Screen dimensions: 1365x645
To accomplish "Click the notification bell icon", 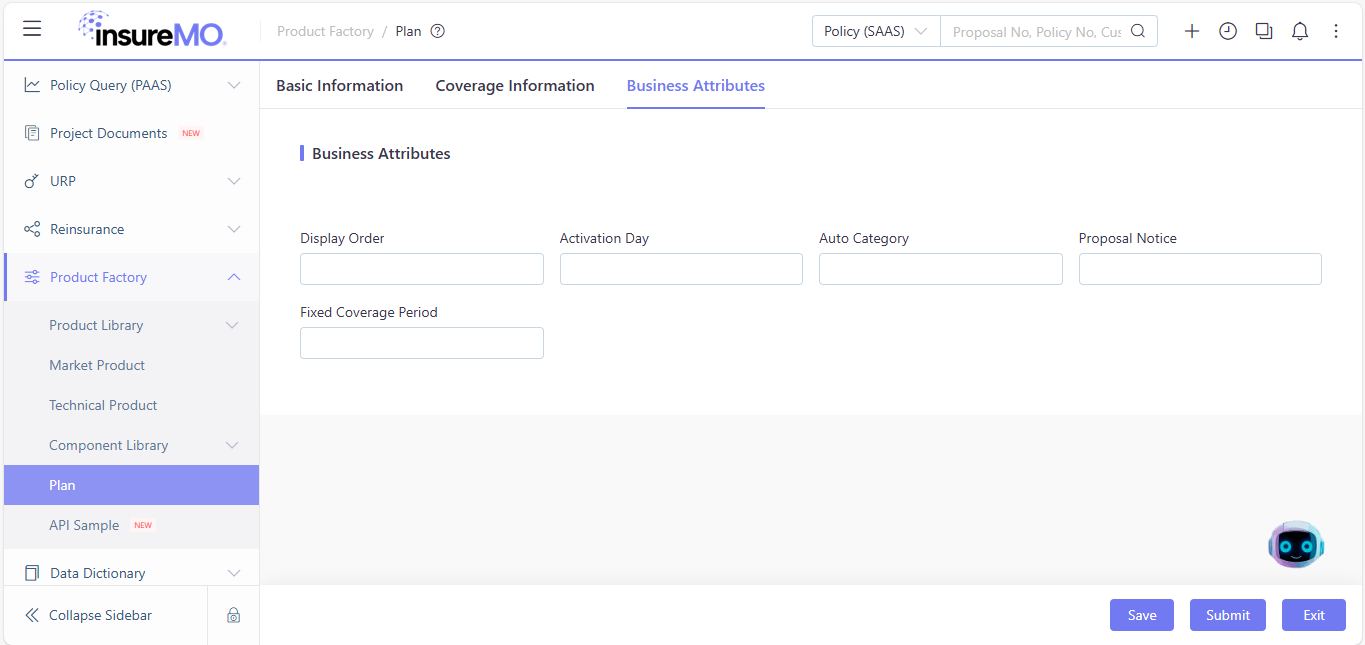I will coord(1300,31).
